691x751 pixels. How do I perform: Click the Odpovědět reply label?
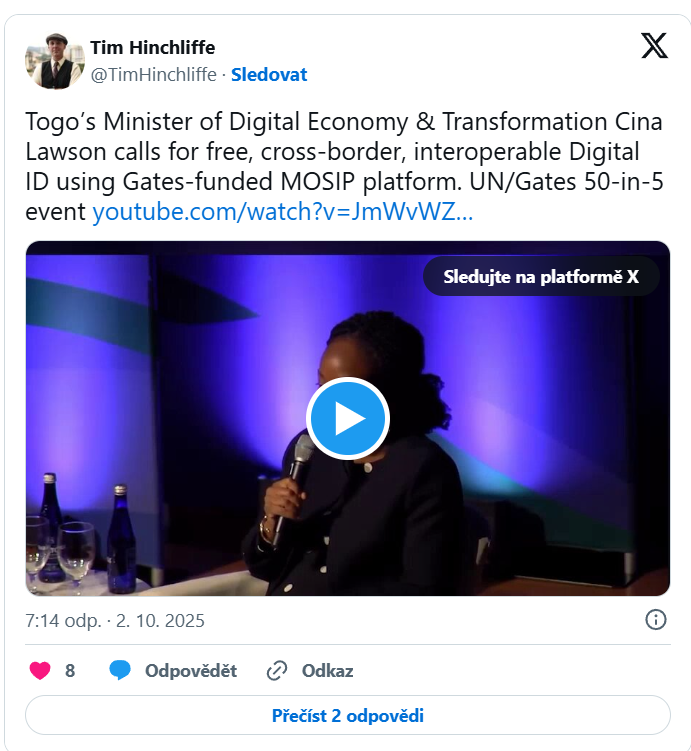click(191, 671)
